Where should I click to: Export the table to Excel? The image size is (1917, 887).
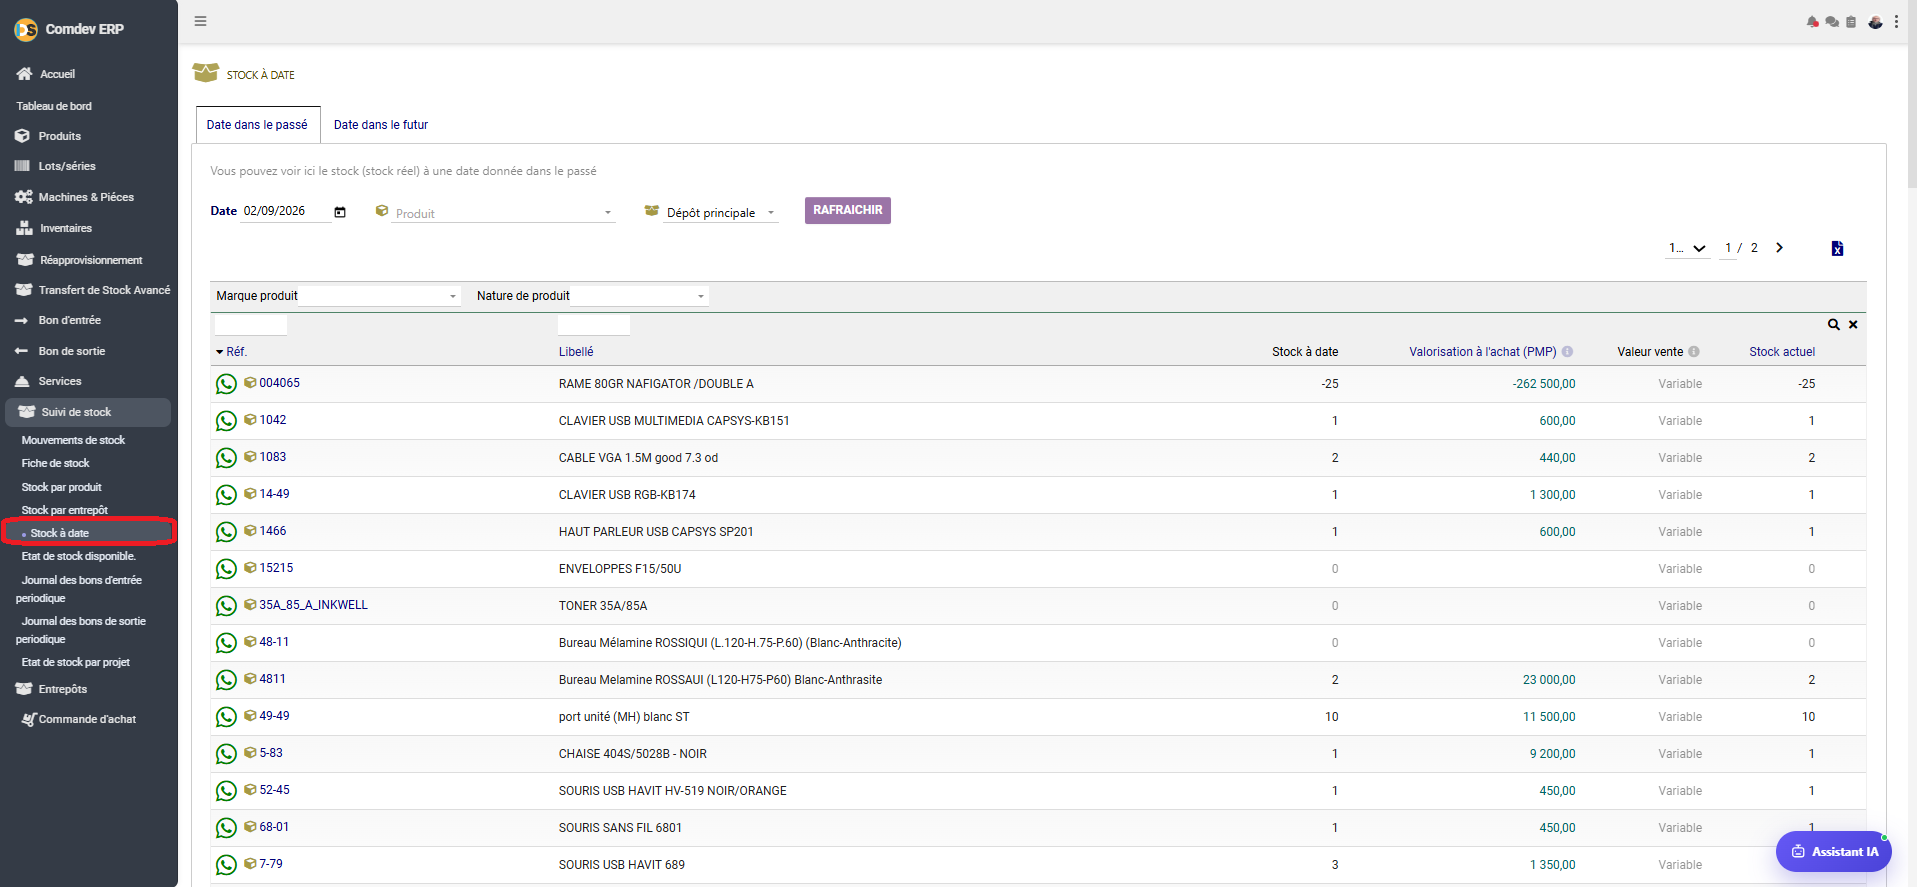[x=1837, y=248]
